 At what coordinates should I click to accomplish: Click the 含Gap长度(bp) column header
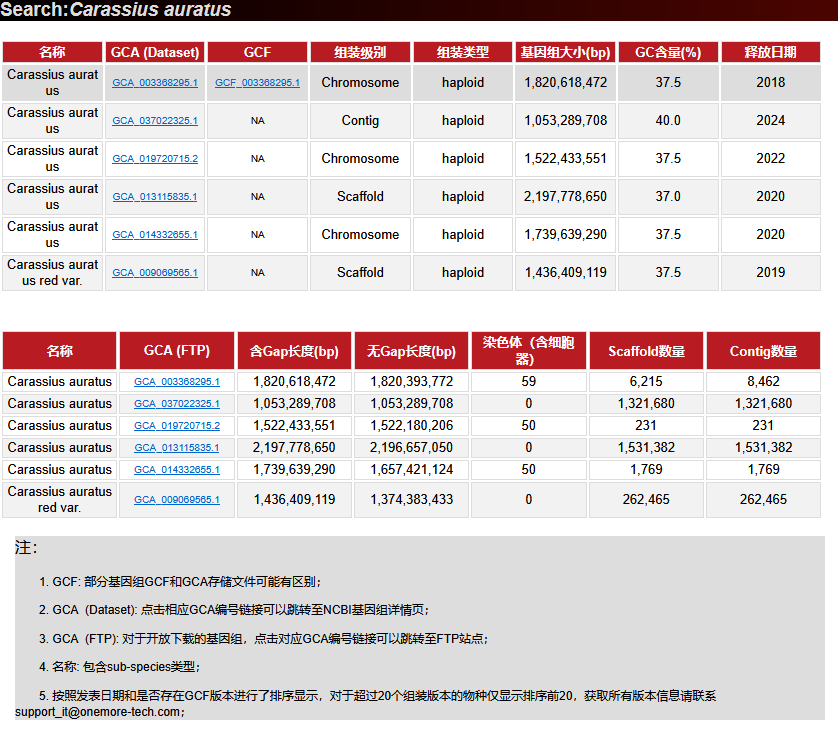click(294, 351)
